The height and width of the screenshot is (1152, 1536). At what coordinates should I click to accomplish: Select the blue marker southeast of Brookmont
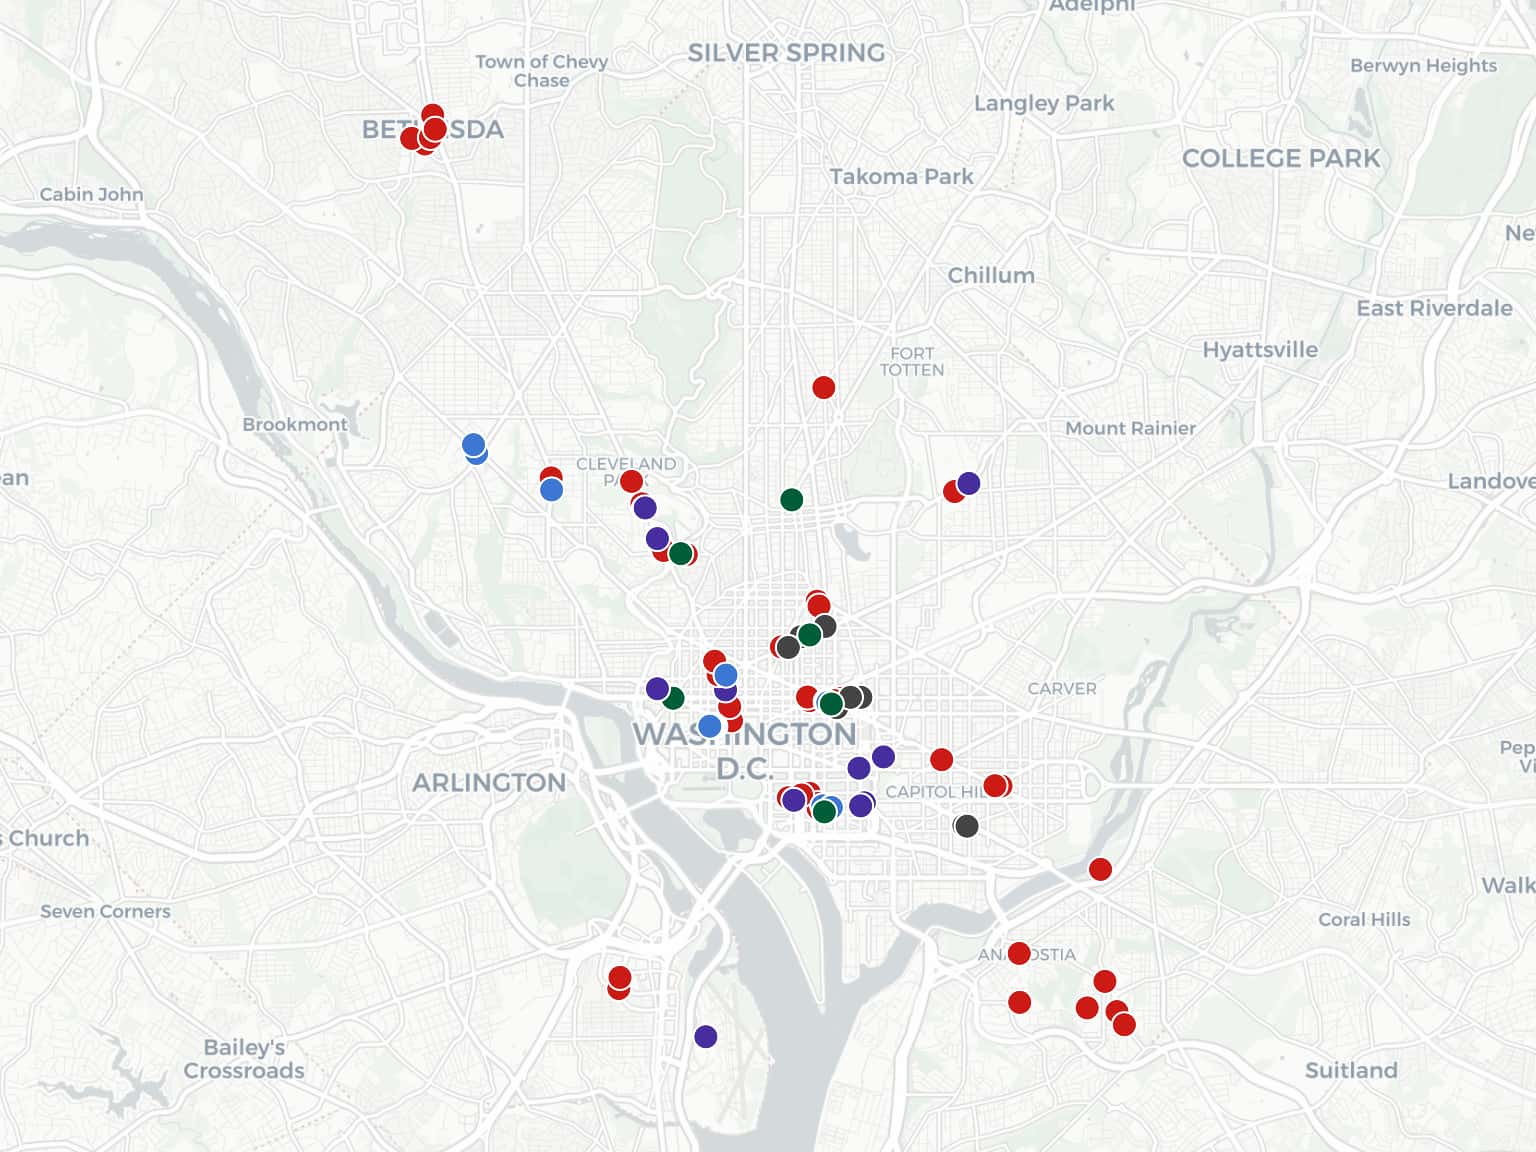(x=474, y=445)
